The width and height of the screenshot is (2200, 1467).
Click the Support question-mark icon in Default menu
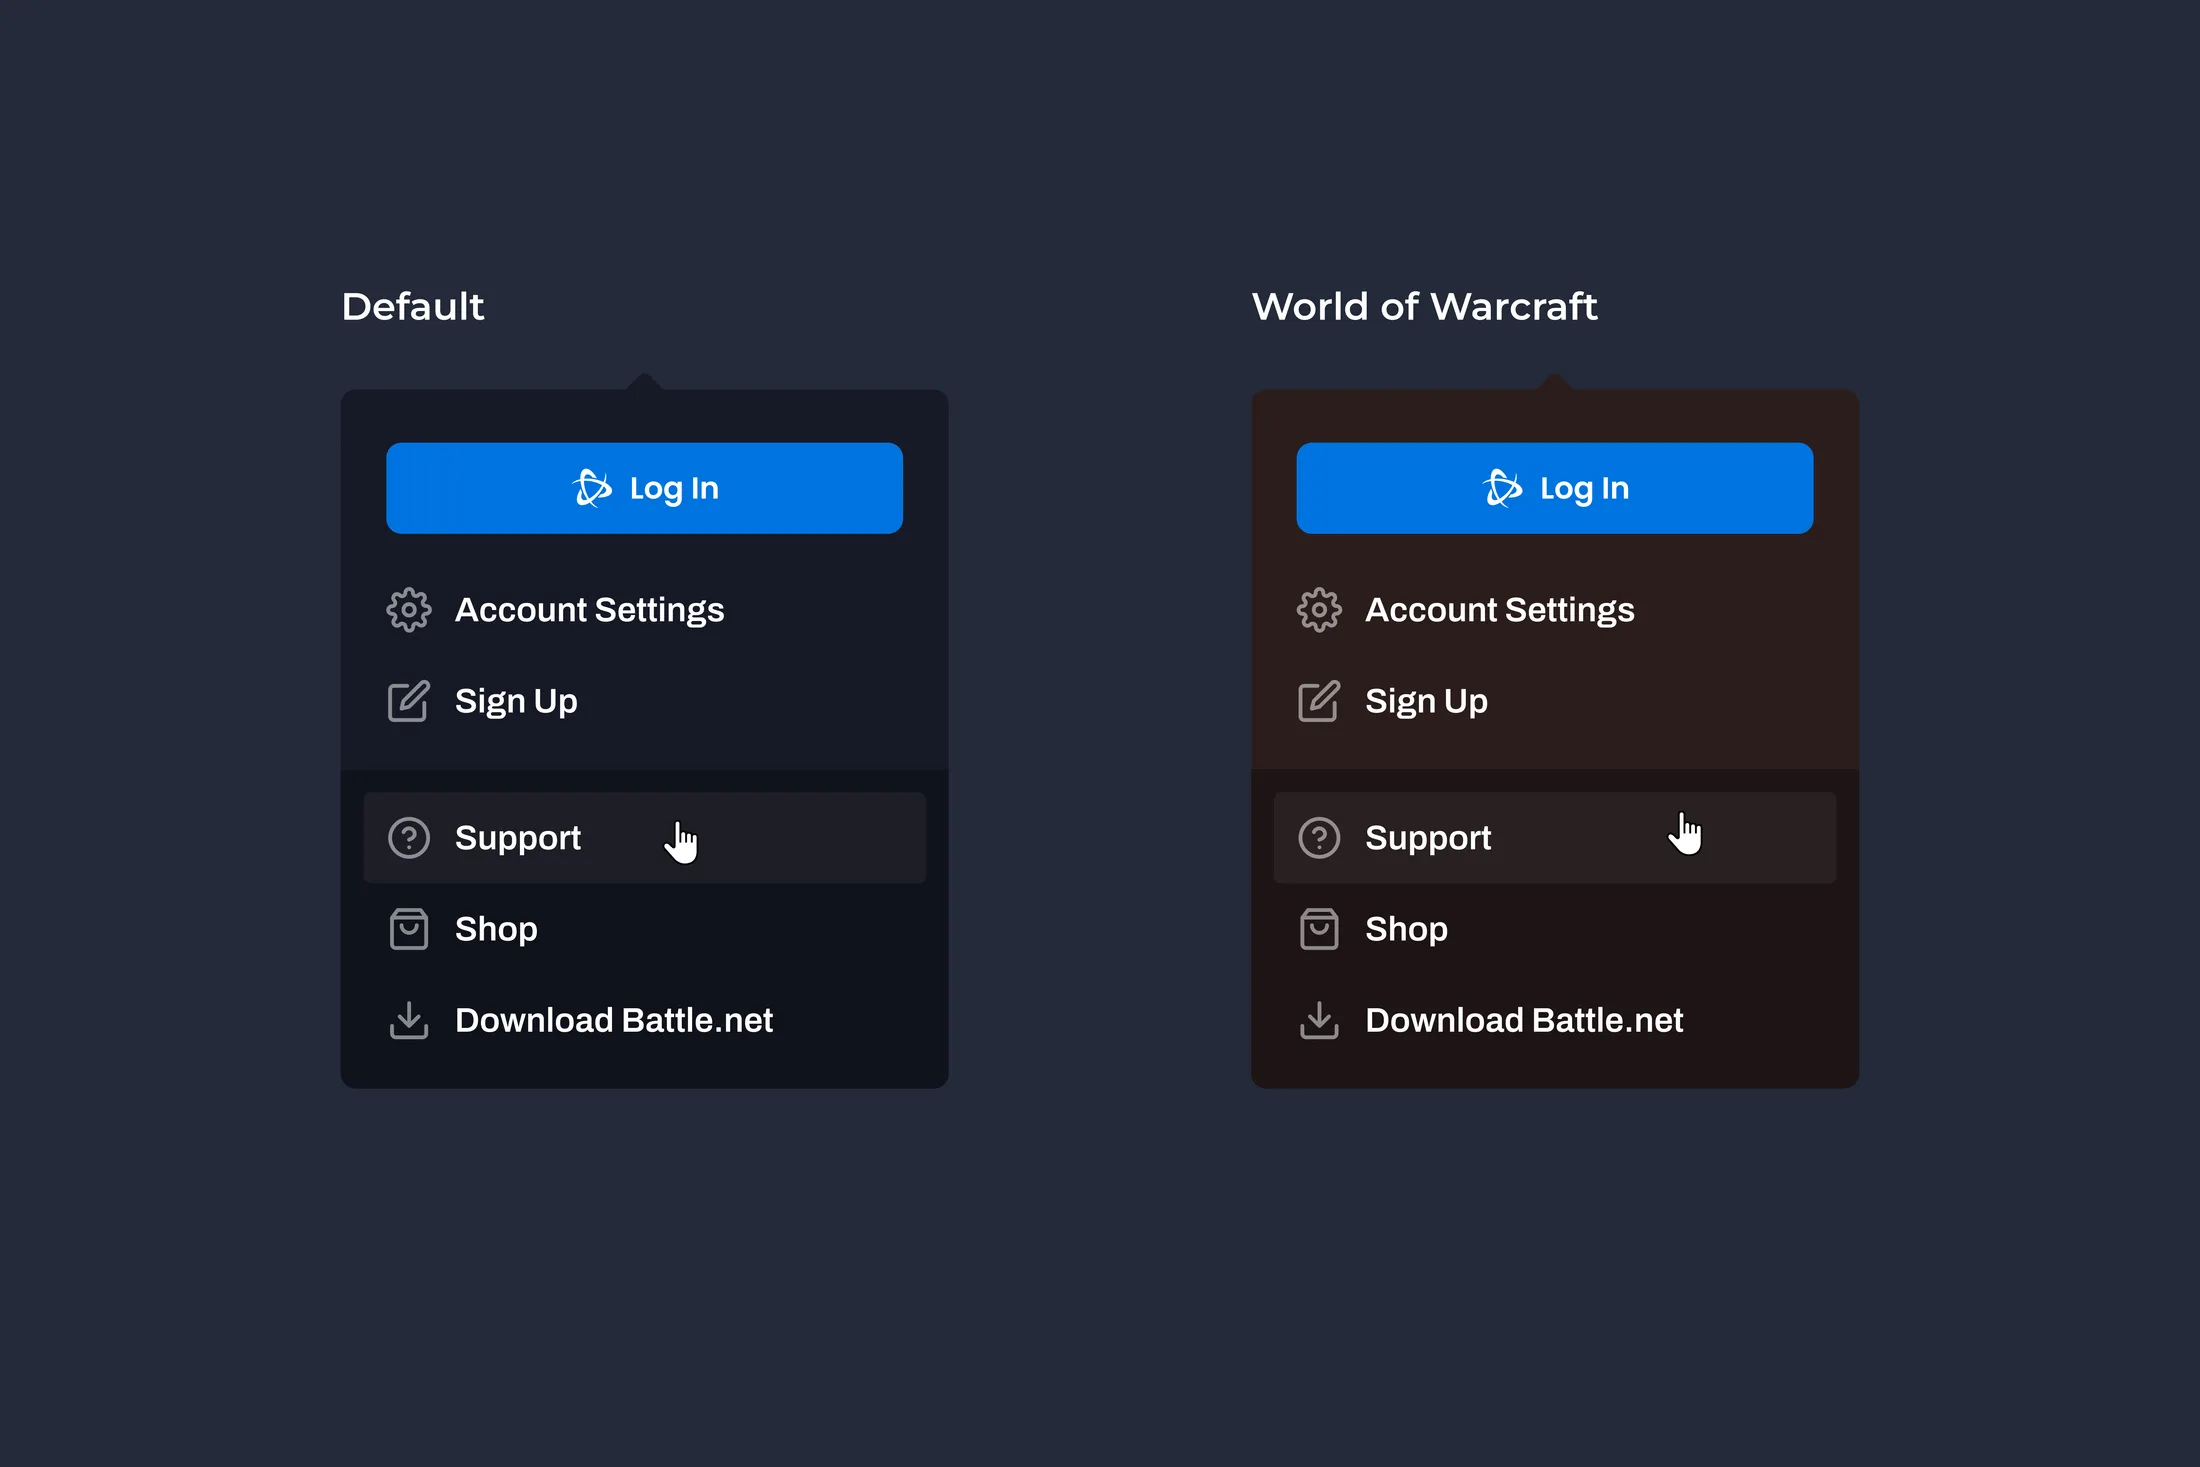(x=409, y=838)
